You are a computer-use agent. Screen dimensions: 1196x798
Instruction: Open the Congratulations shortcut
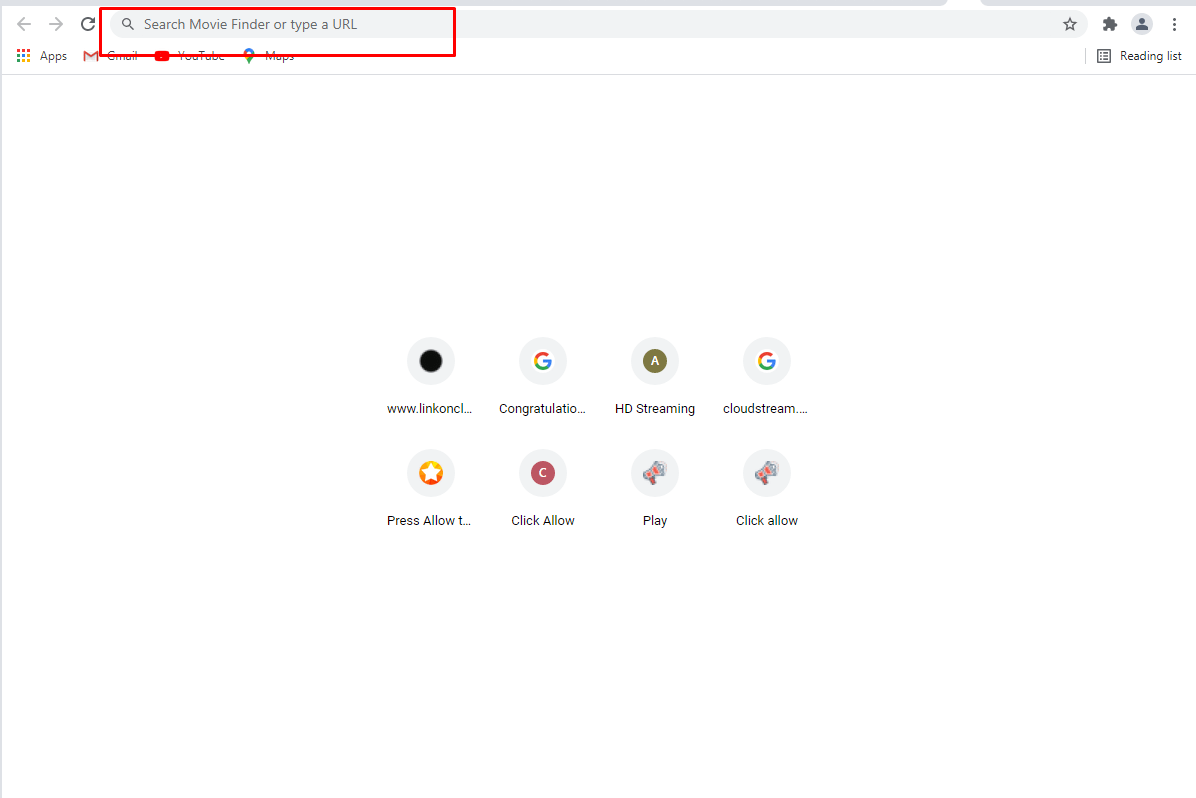click(x=542, y=375)
